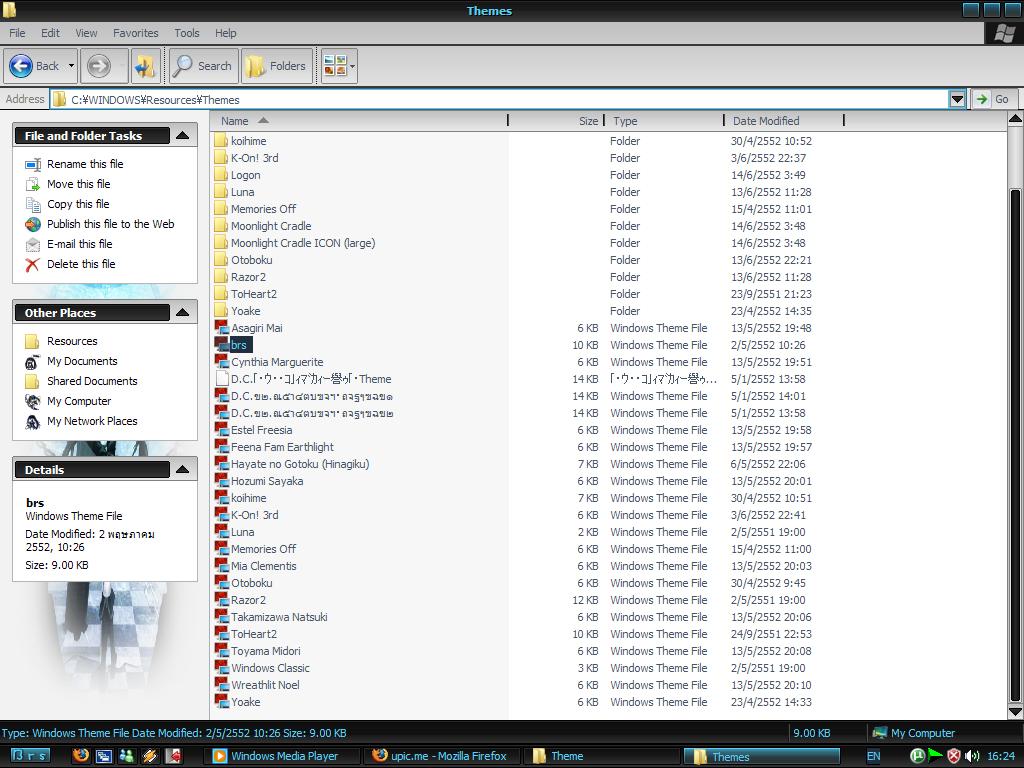1024x768 pixels.
Task: Click the Go button
Action: click(993, 99)
